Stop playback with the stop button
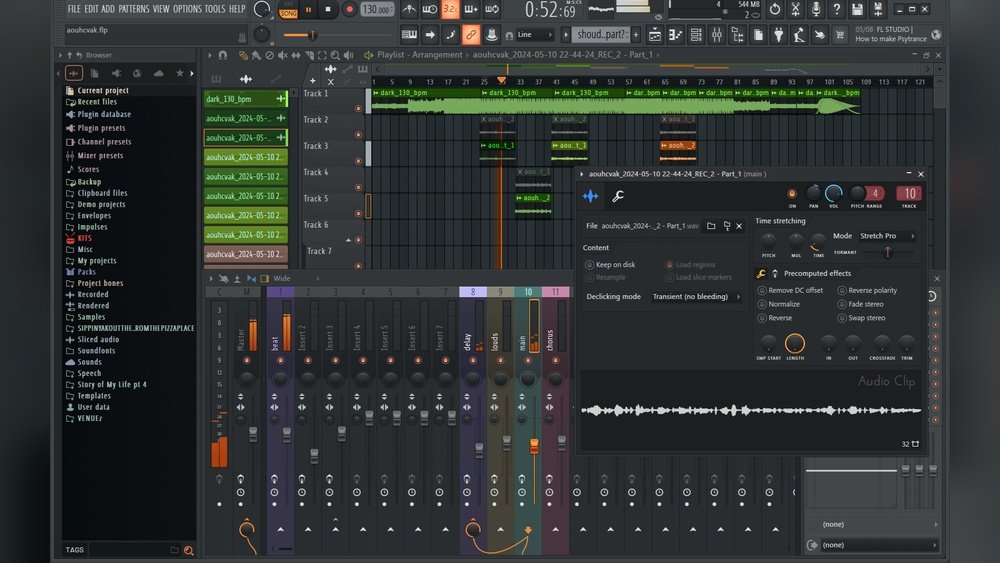The width and height of the screenshot is (1000, 563). [x=328, y=10]
